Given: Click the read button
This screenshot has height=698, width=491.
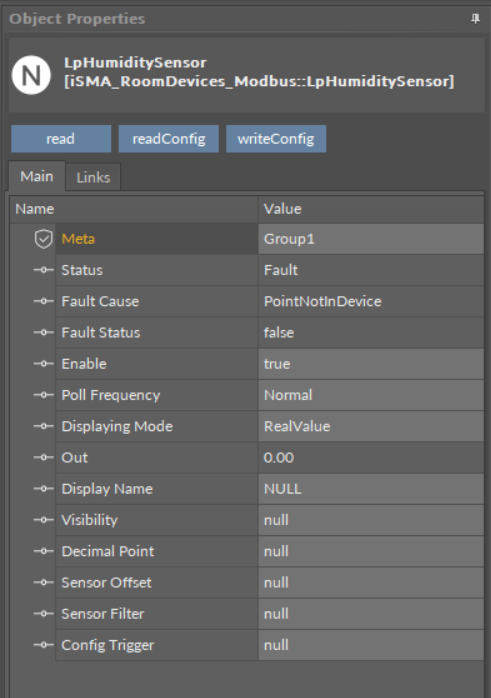Looking at the screenshot, I should tap(61, 139).
